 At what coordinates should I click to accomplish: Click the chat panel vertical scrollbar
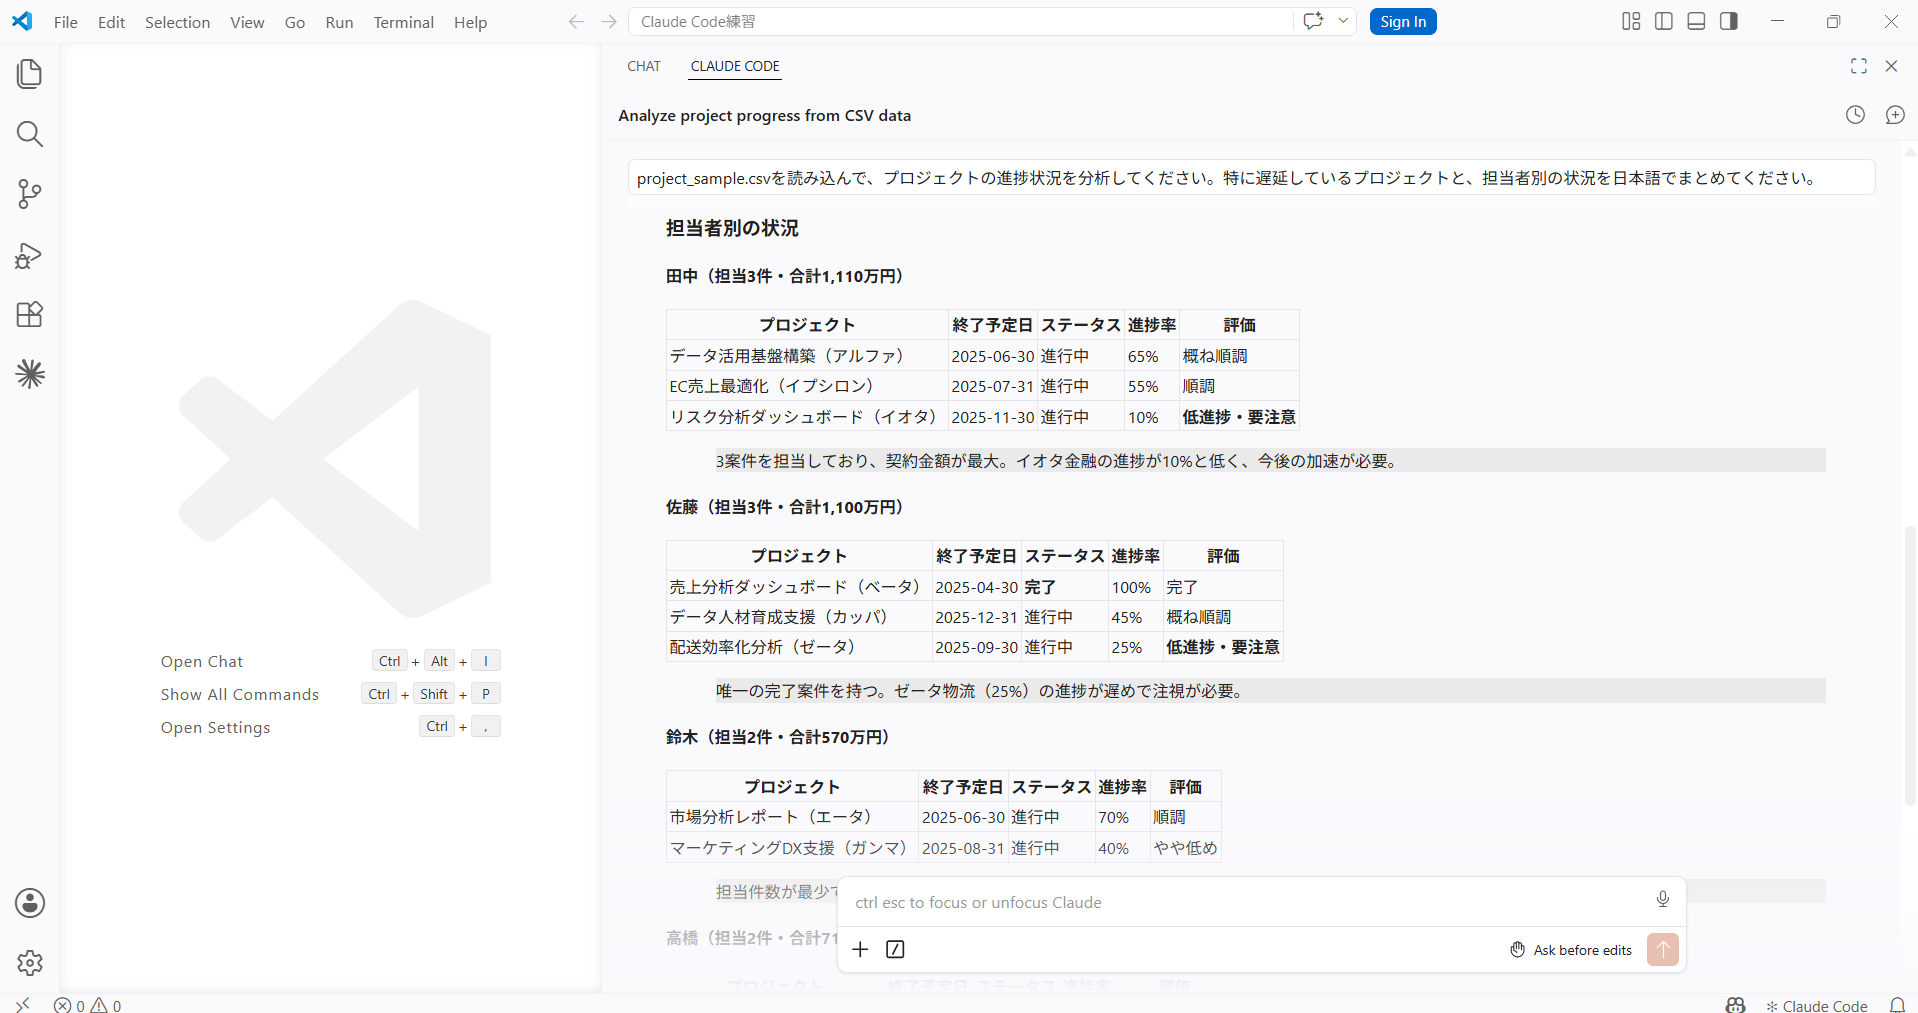1910,665
